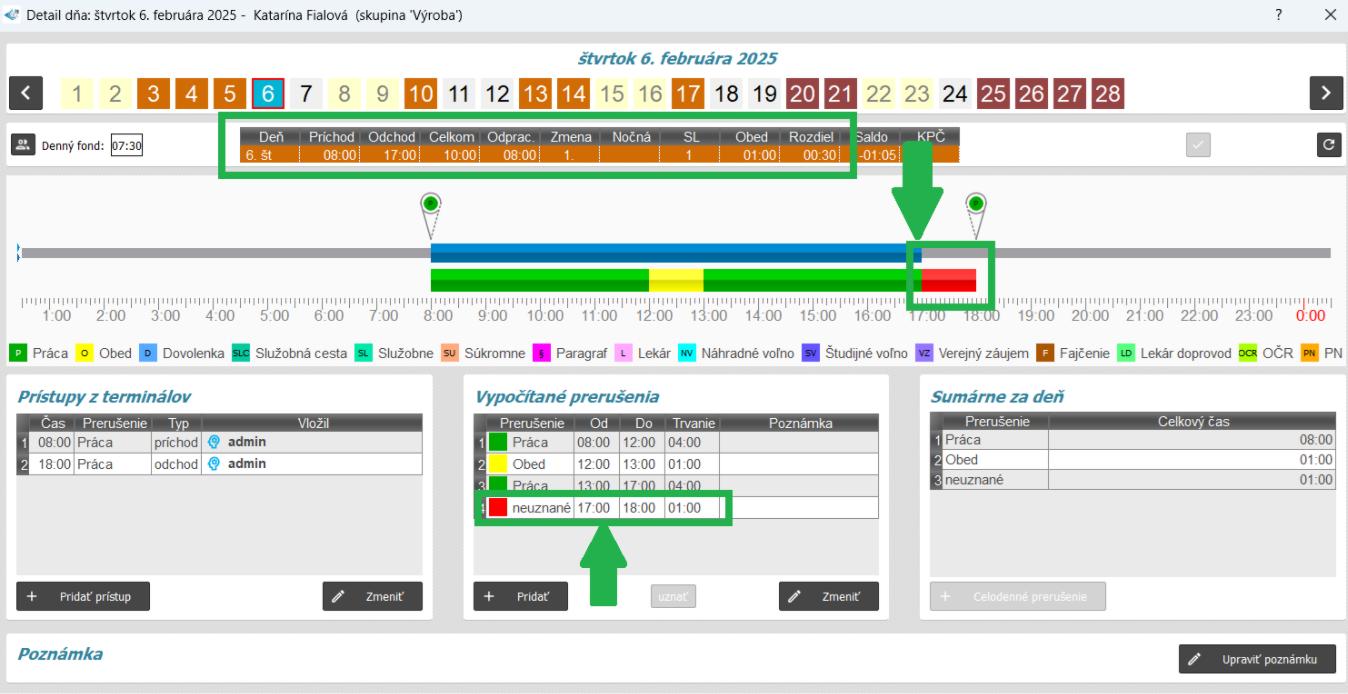Image resolution: width=1348 pixels, height=694 pixels.
Task: Click the arrival pin marker at 08:00
Action: [431, 204]
